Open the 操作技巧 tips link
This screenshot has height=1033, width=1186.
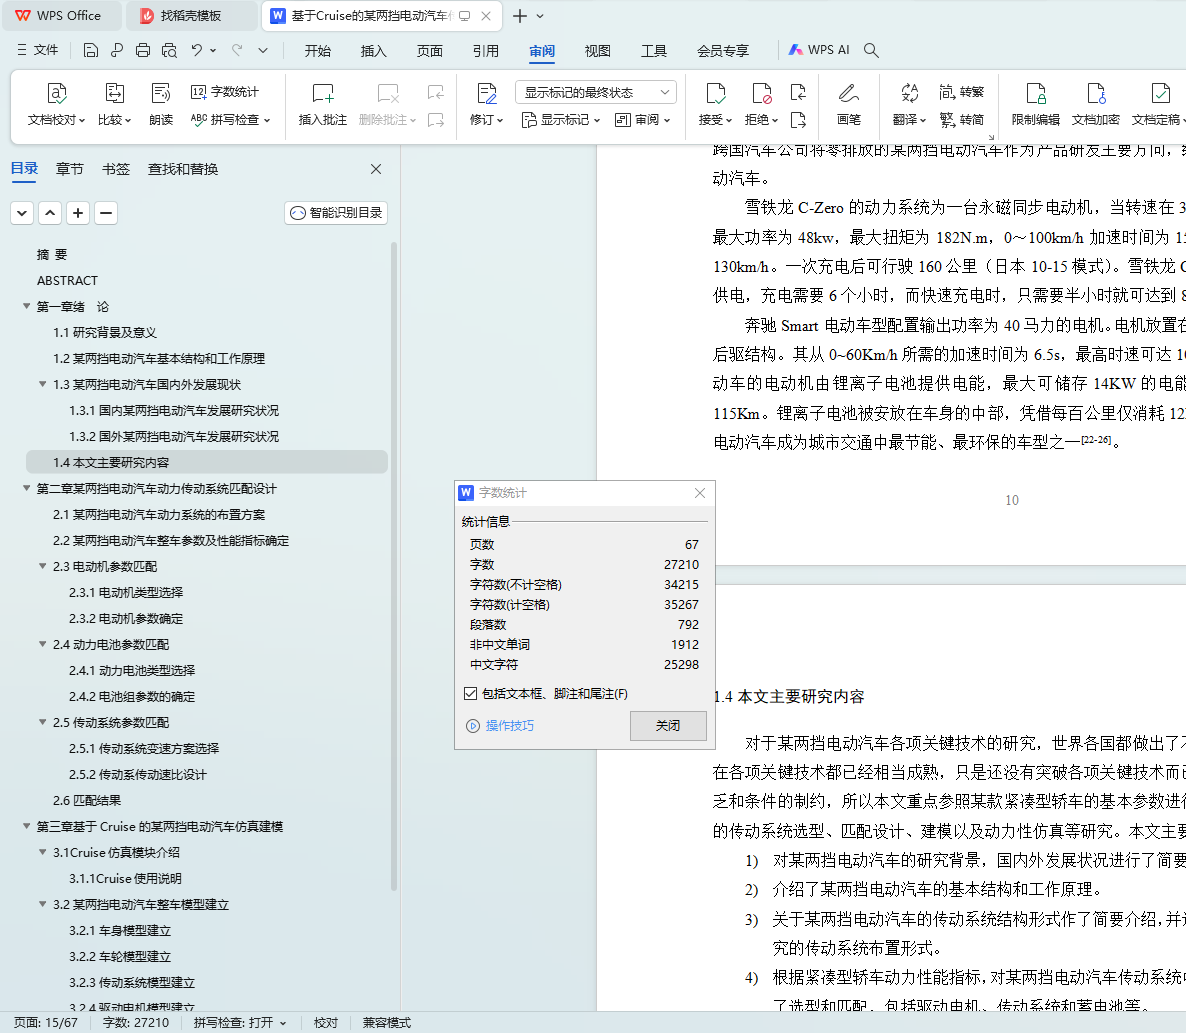click(500, 725)
